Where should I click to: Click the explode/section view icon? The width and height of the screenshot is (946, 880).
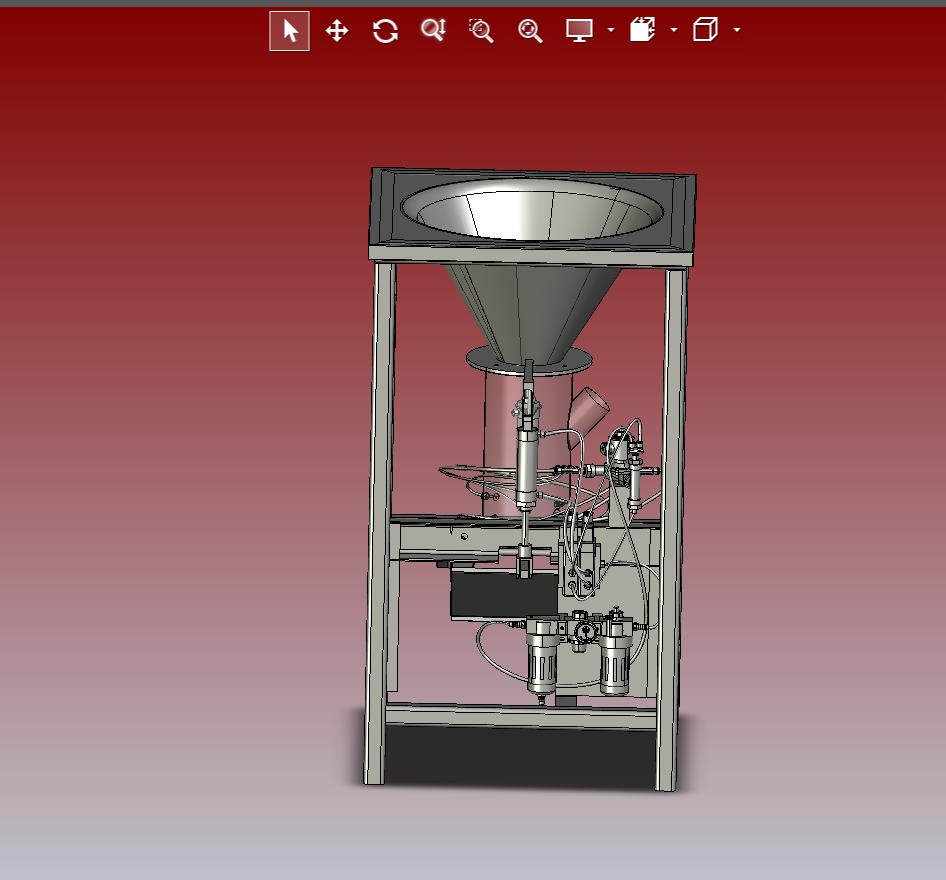pyautogui.click(x=643, y=30)
